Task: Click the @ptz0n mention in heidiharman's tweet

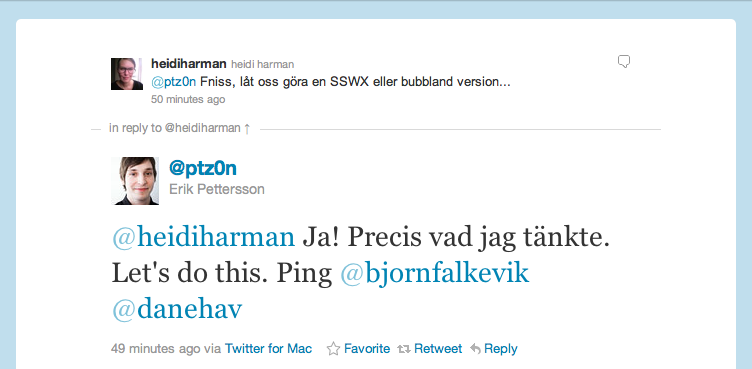Action: coord(174,82)
